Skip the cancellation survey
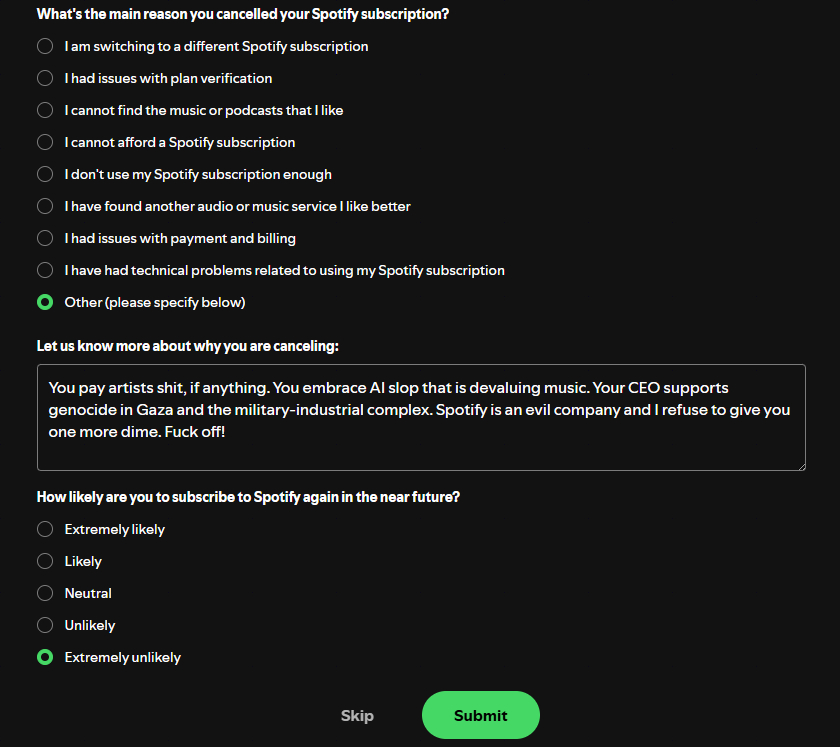 point(357,715)
